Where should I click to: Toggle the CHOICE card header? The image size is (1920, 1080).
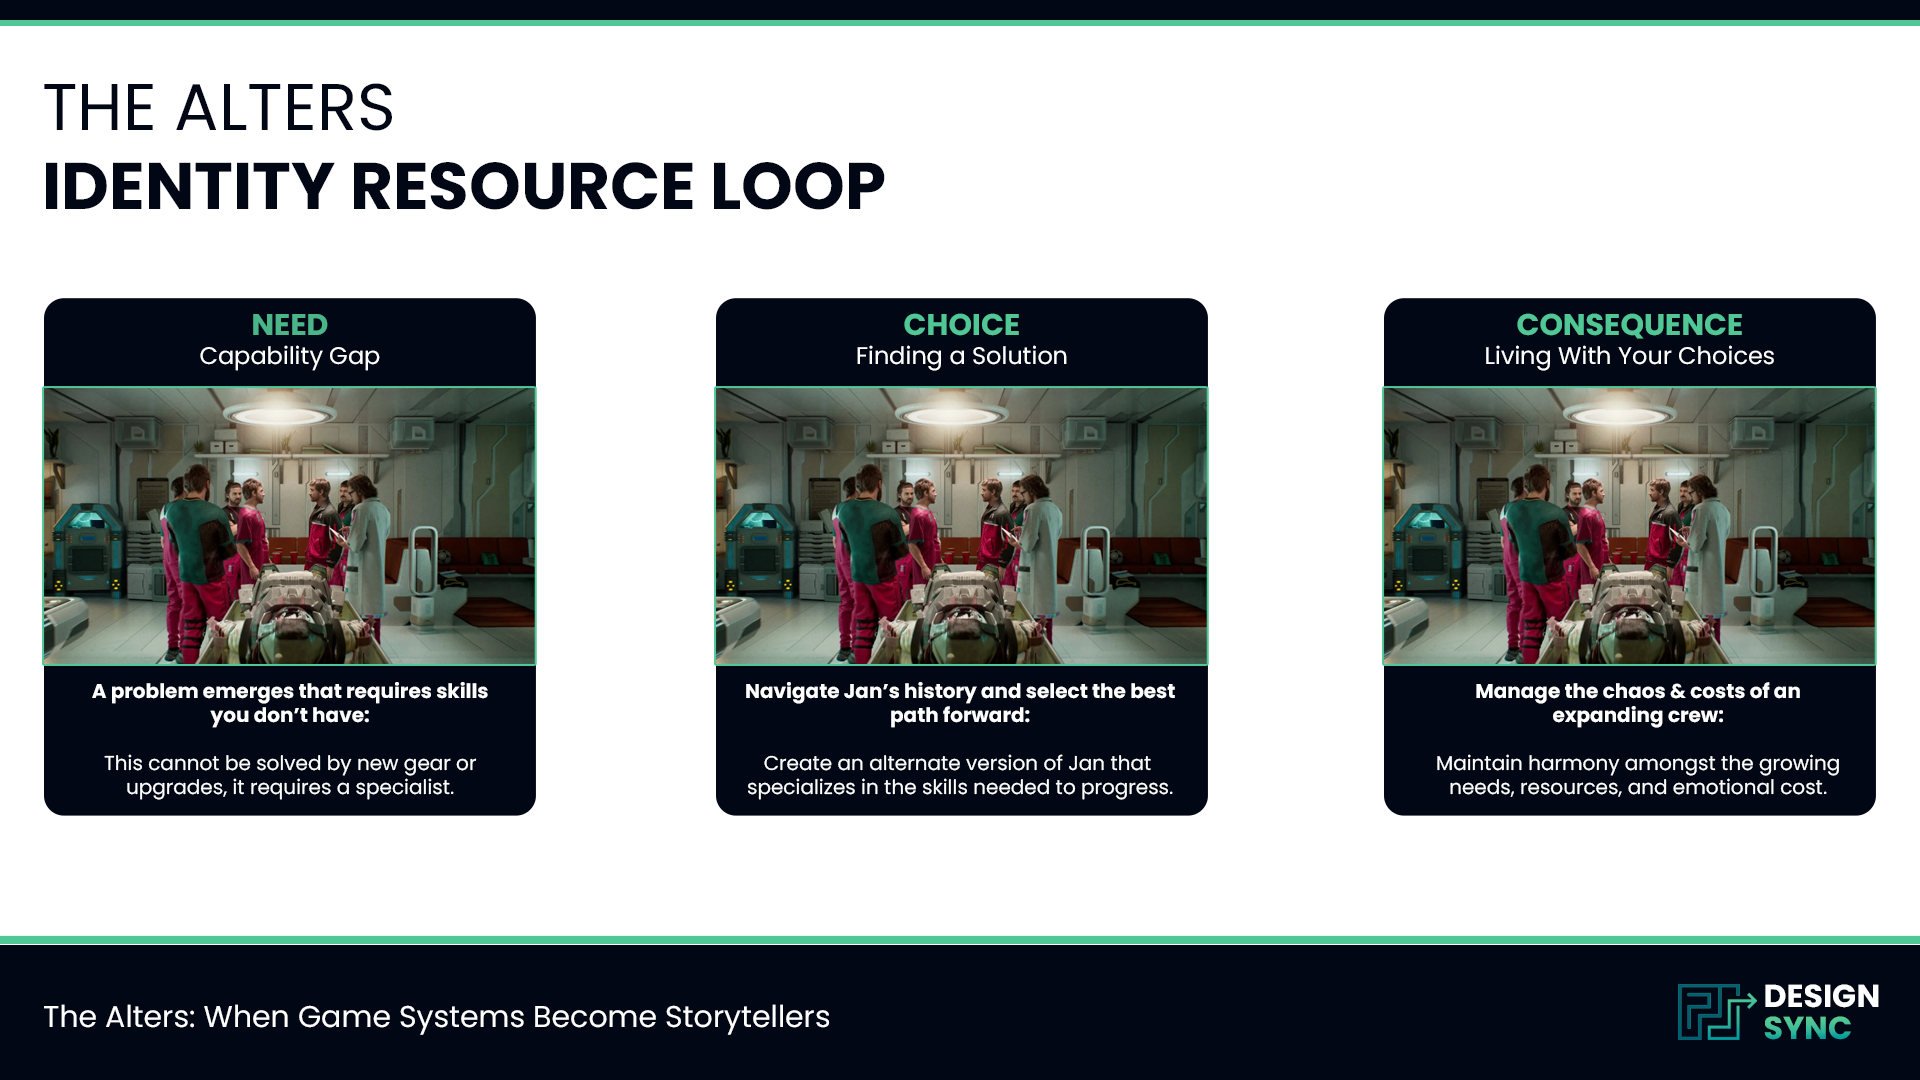tap(961, 340)
